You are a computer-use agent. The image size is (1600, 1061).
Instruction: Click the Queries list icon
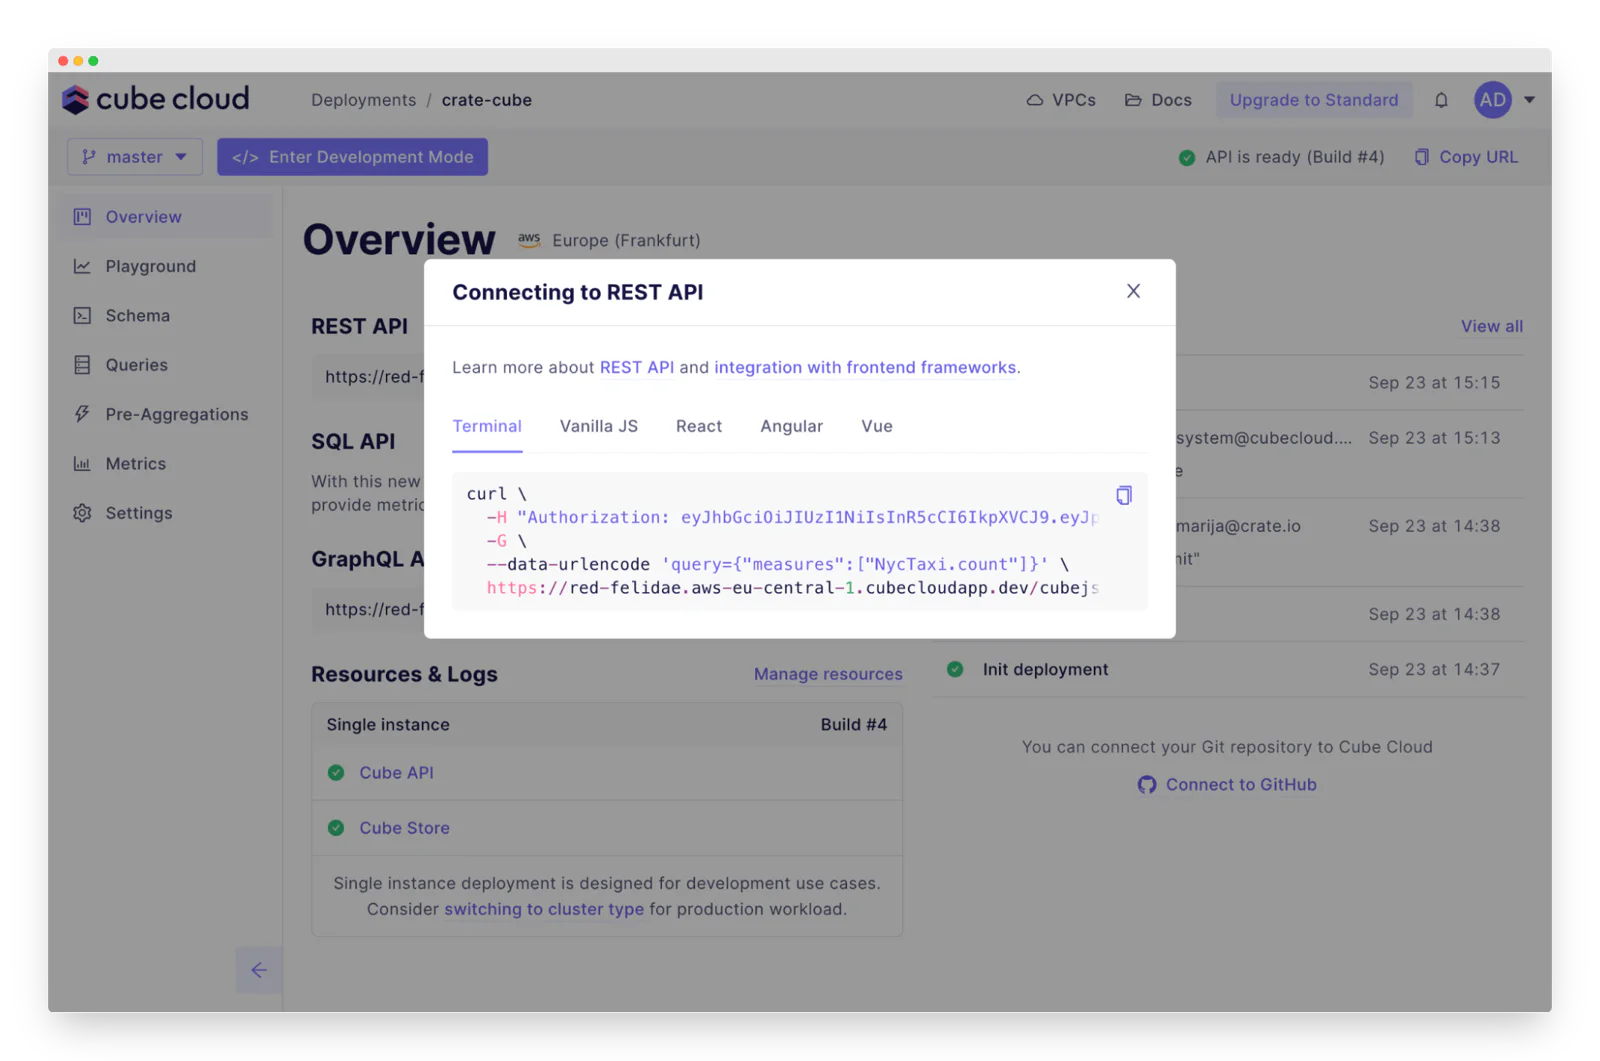(x=82, y=365)
